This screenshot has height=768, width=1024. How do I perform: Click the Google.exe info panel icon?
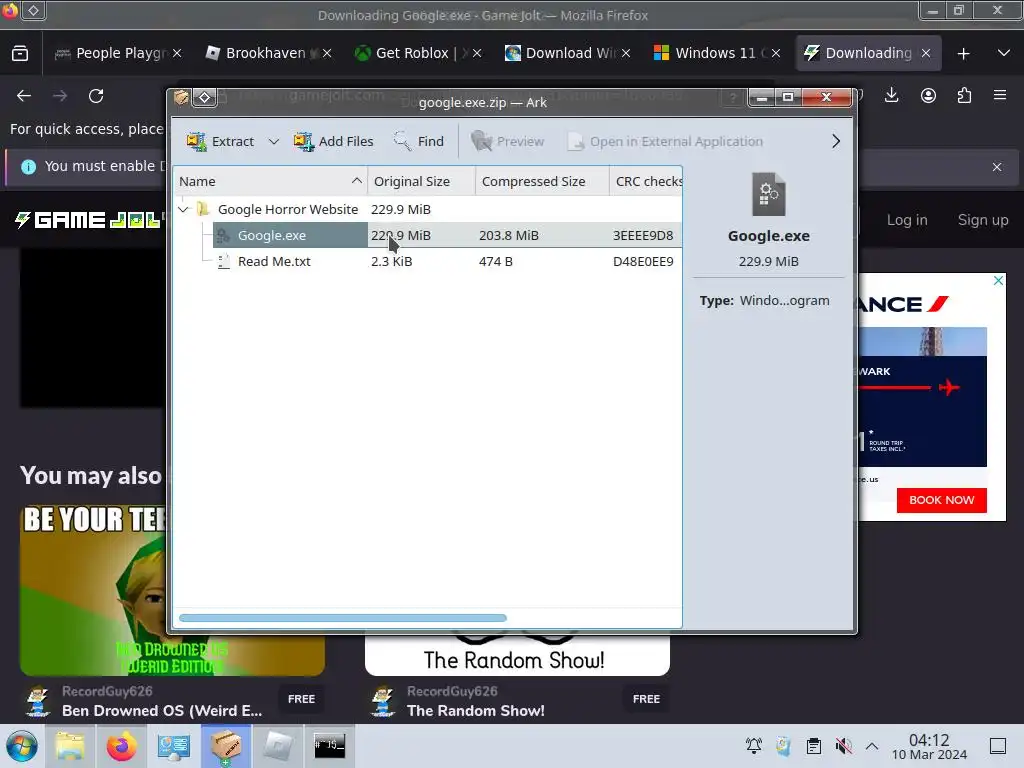click(x=769, y=194)
